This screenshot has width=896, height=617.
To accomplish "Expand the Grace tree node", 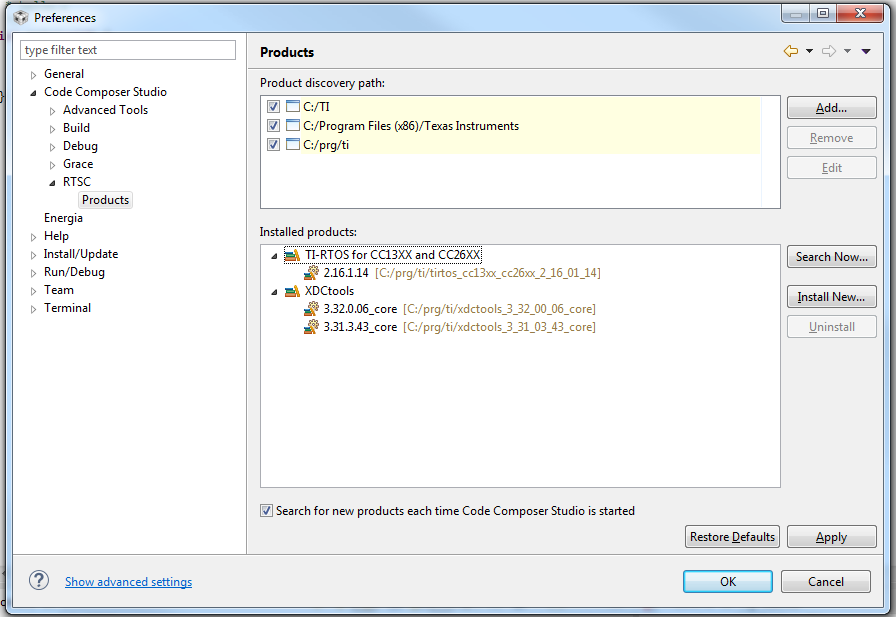I will (x=52, y=165).
